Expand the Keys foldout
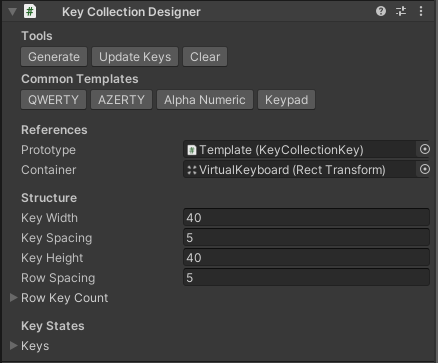438x363 pixels. coord(13,345)
